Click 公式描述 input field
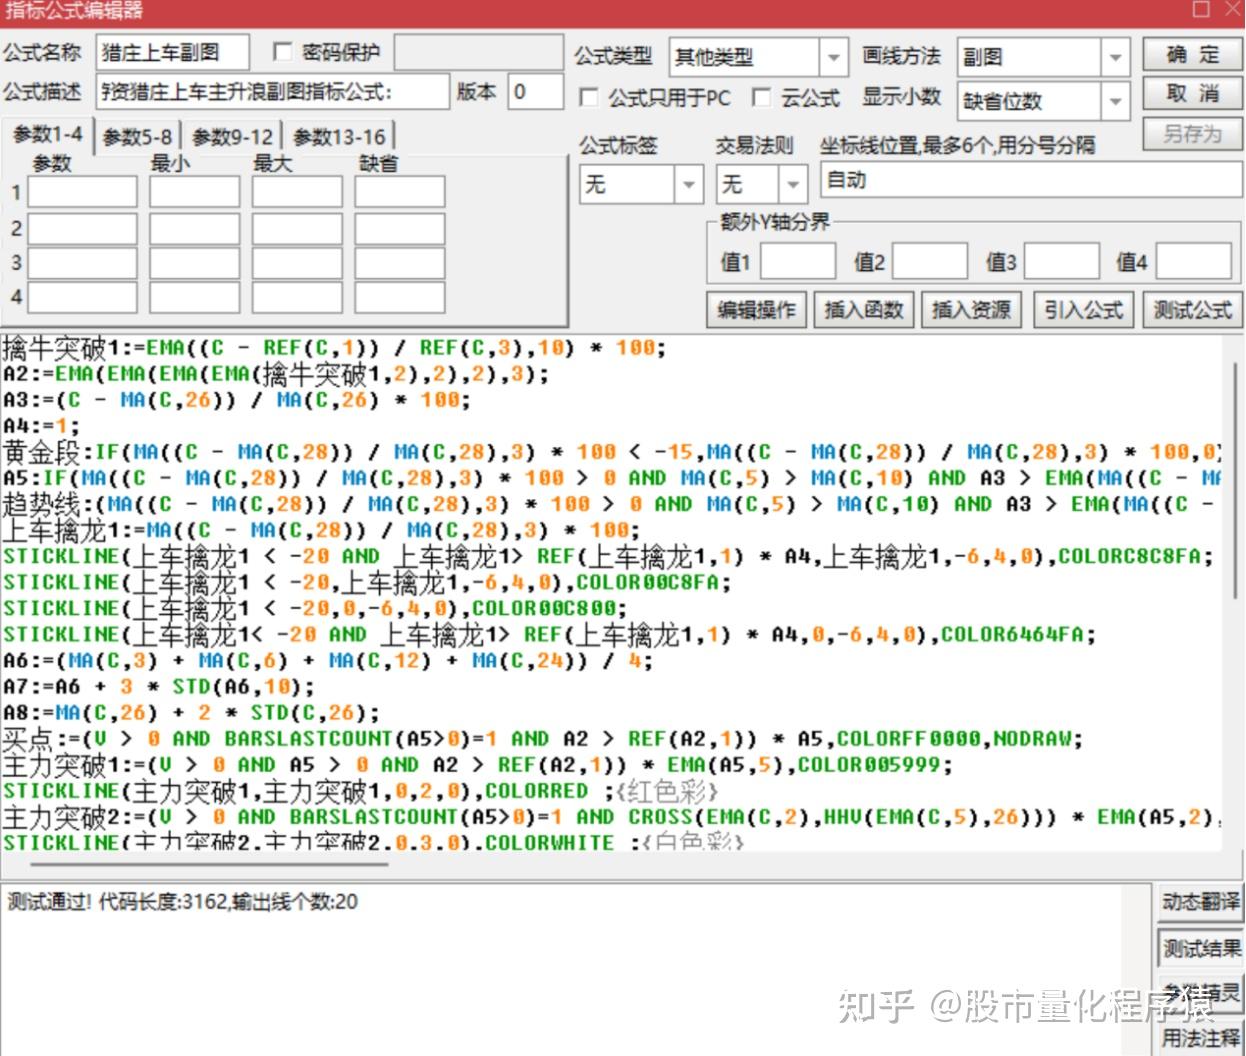Image resolution: width=1246 pixels, height=1056 pixels. pyautogui.click(x=273, y=92)
